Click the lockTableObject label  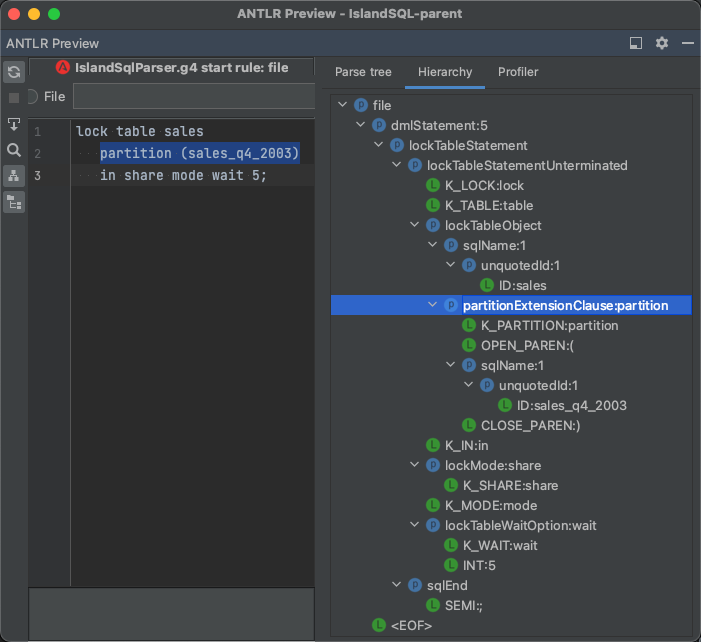tap(493, 225)
